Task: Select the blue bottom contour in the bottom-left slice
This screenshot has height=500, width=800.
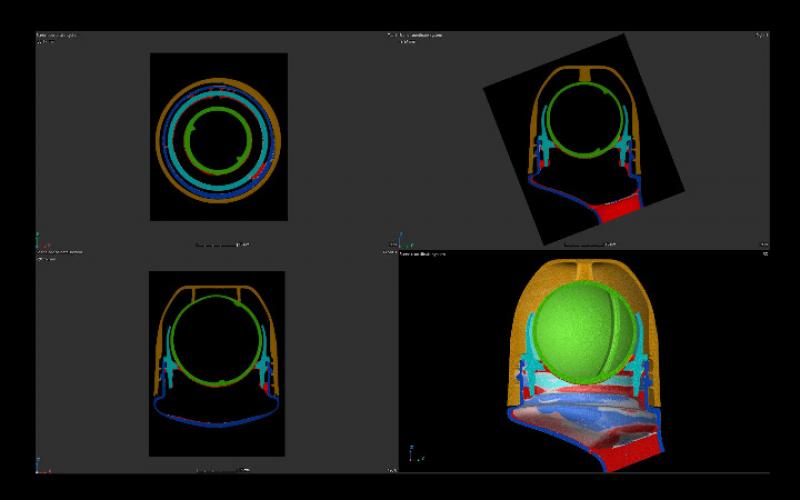Action: tap(217, 419)
